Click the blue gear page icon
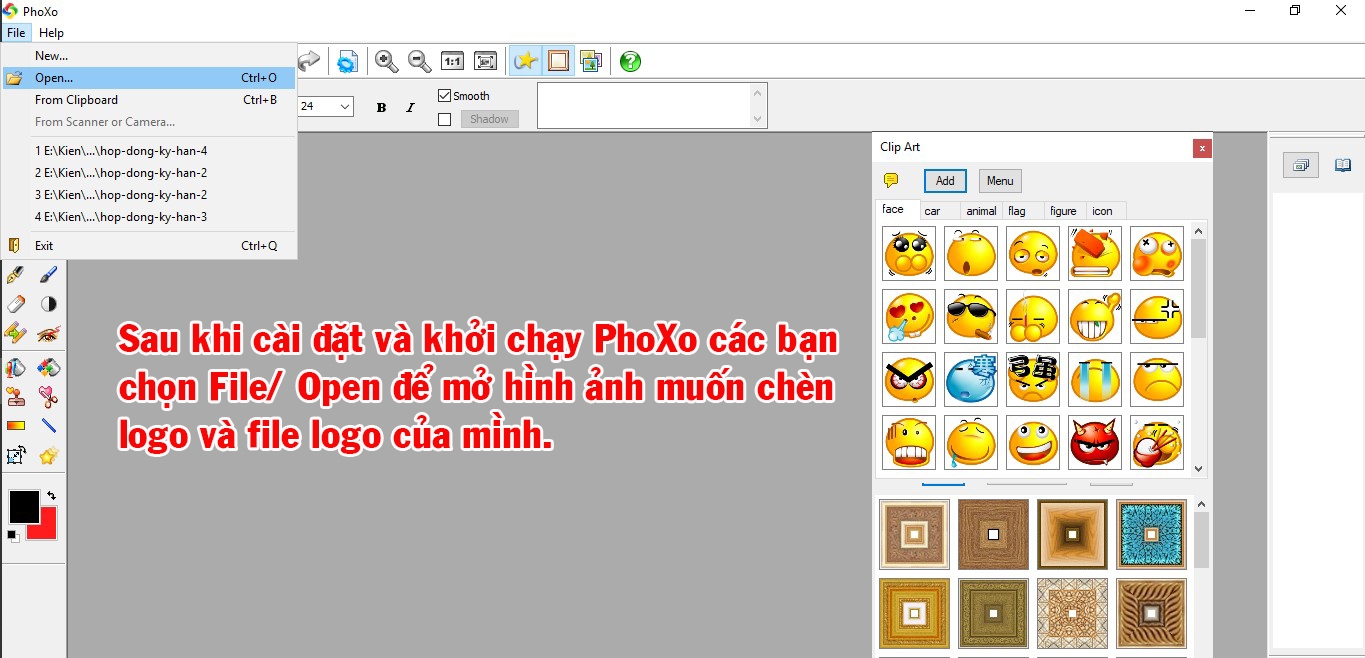 (x=347, y=61)
